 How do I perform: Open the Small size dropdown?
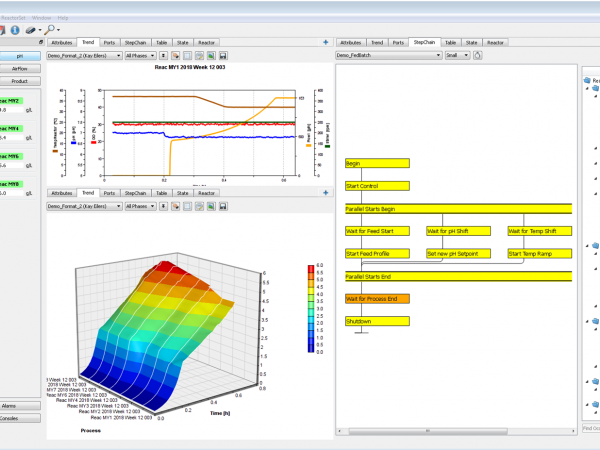click(457, 55)
